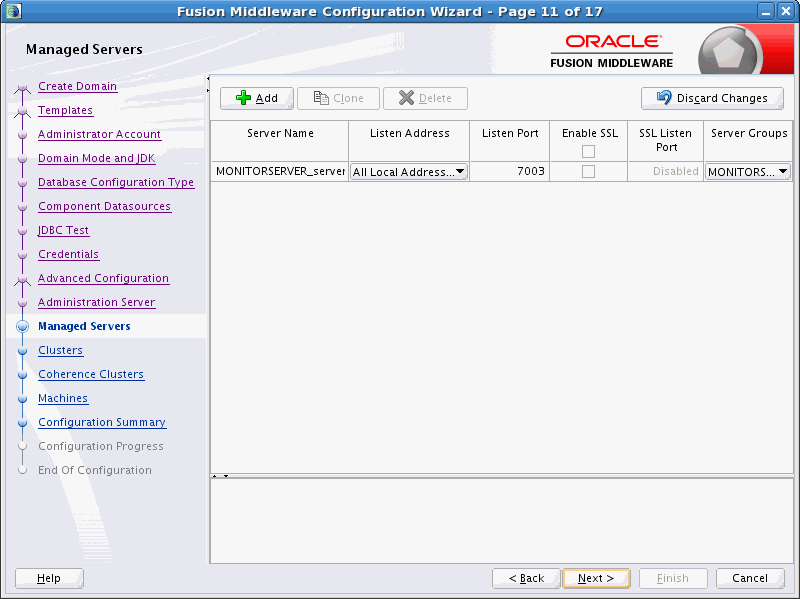This screenshot has width=800, height=599.
Task: Open the Server Groups MONITORS dropdown
Action: [748, 172]
